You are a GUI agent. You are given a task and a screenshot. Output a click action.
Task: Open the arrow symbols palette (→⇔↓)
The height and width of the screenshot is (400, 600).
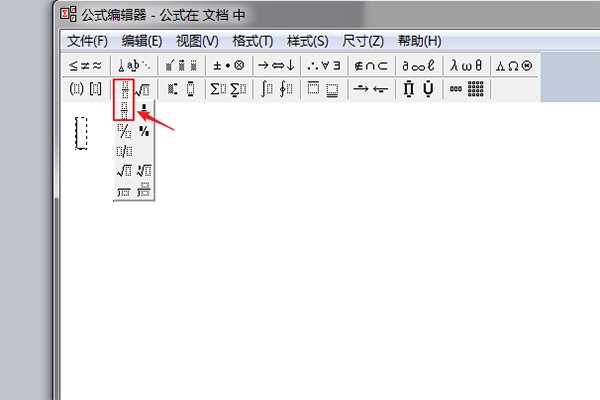point(276,66)
